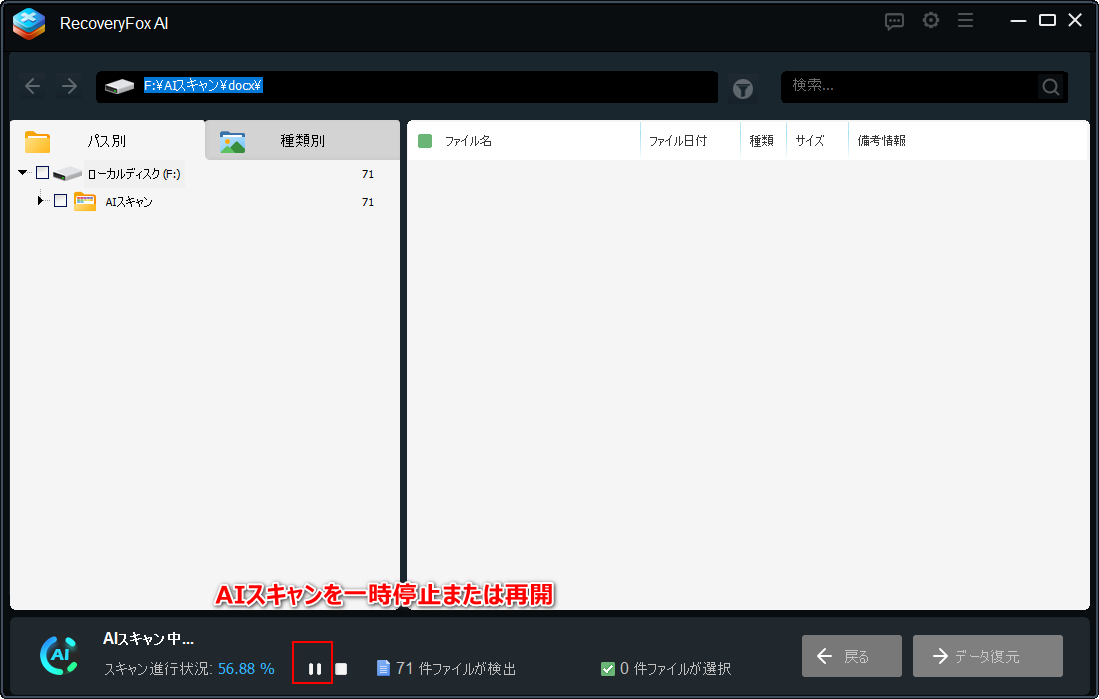Tick the AIスキャン folder checkbox
The height and width of the screenshot is (699, 1099).
(60, 201)
